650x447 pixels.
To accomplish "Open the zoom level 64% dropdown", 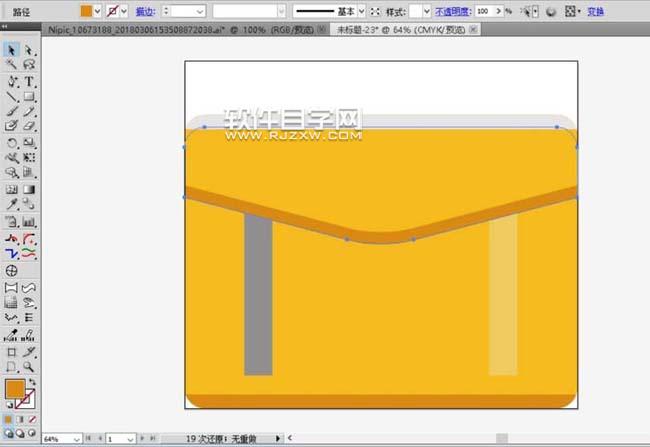I will click(76, 439).
